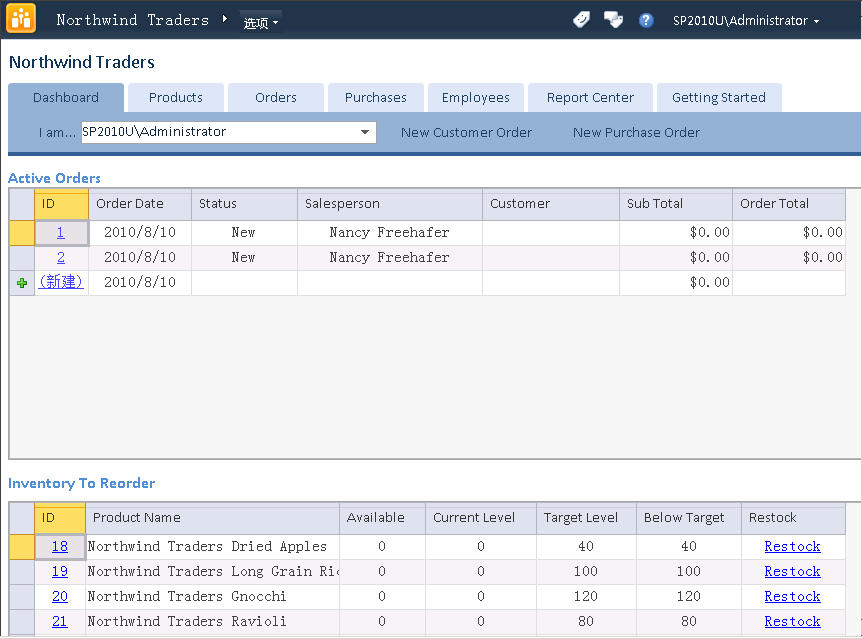This screenshot has width=862, height=639.
Task: Click the Restock column header
Action: tap(793, 518)
